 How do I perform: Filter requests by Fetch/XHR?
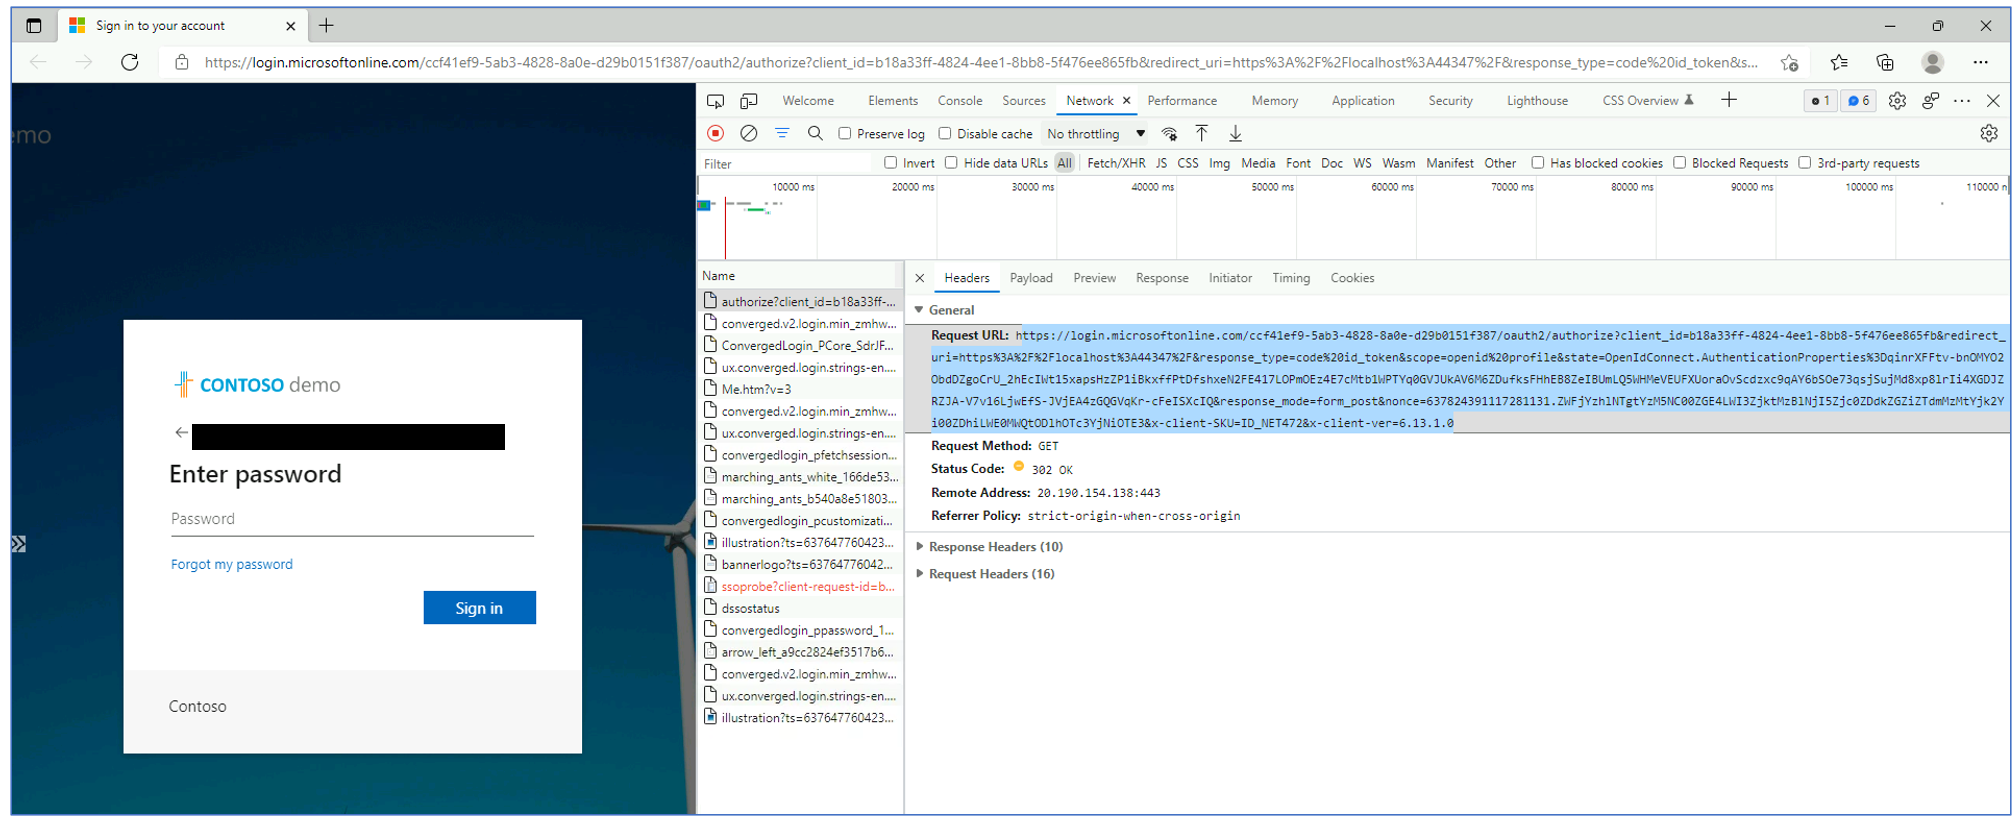pyautogui.click(x=1116, y=163)
